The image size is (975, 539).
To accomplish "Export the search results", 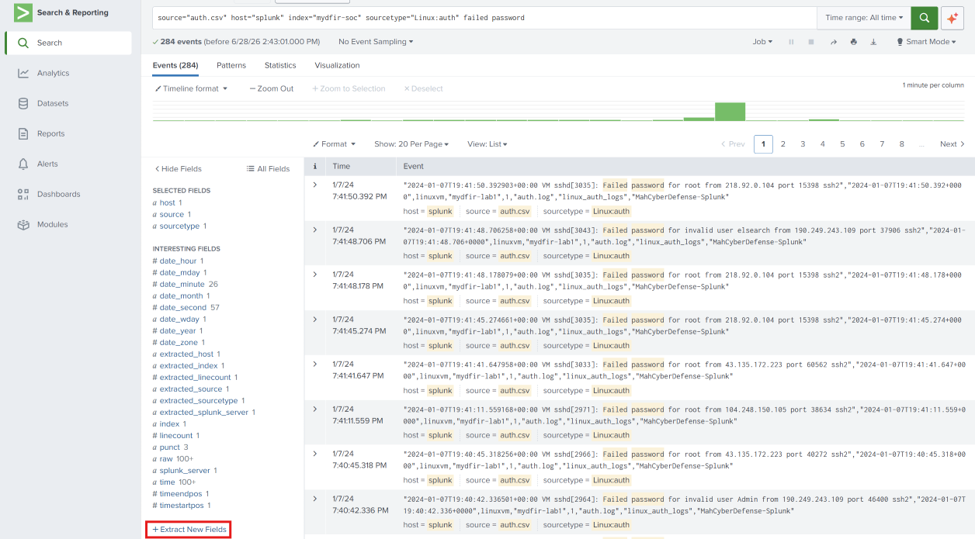I will coord(873,42).
